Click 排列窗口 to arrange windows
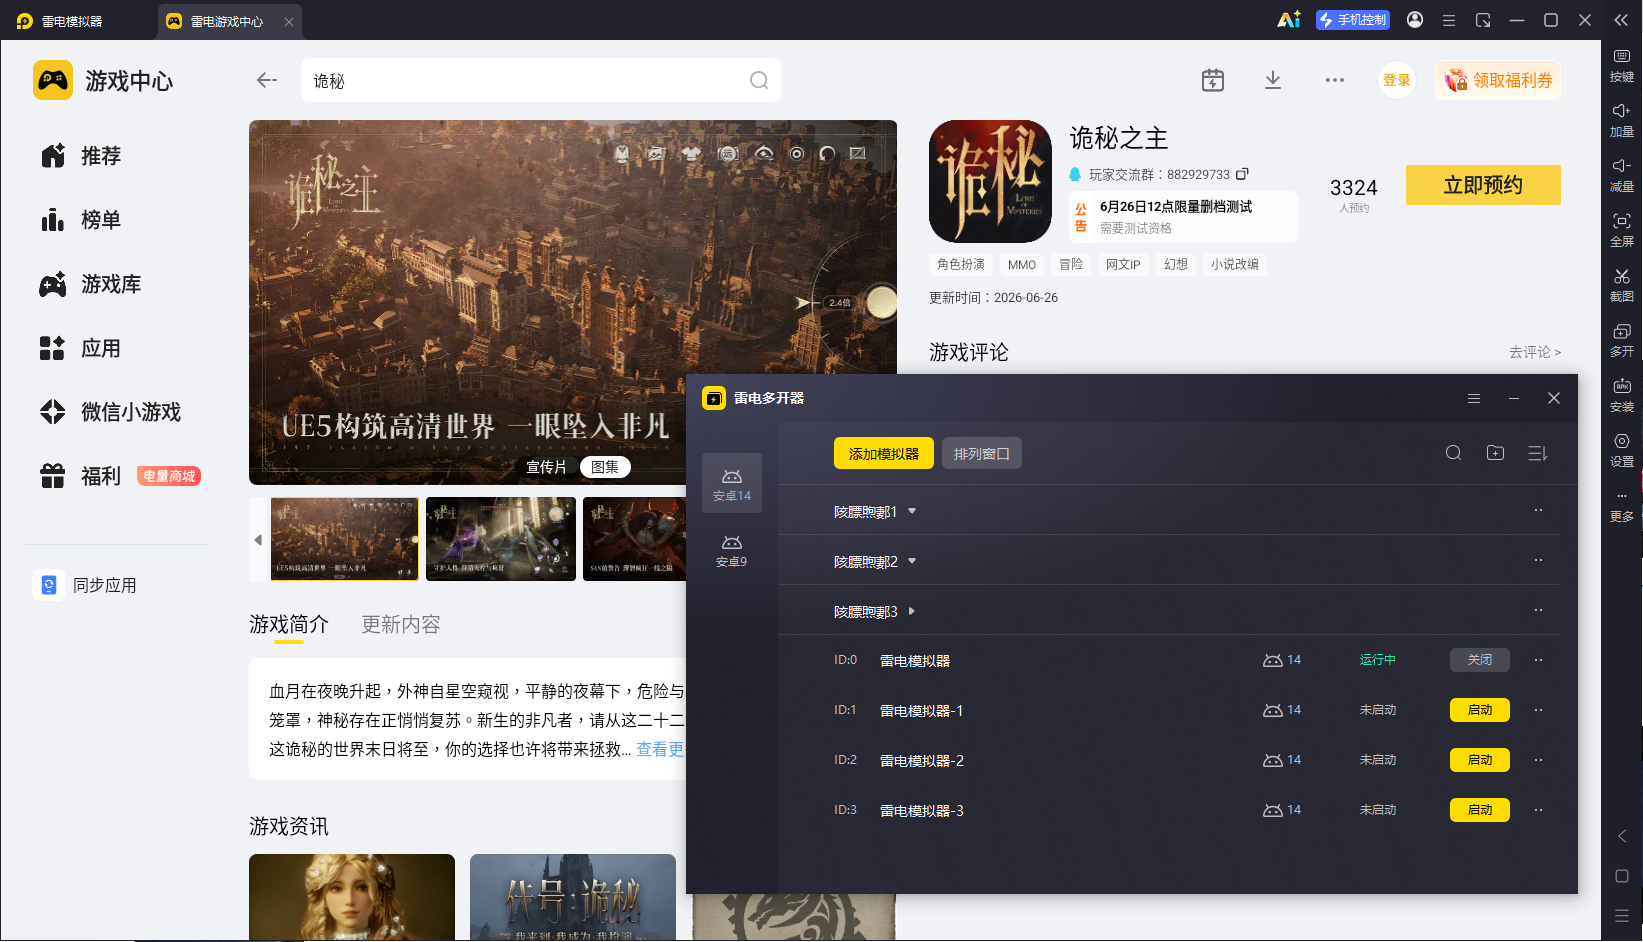The image size is (1643, 942). (981, 453)
